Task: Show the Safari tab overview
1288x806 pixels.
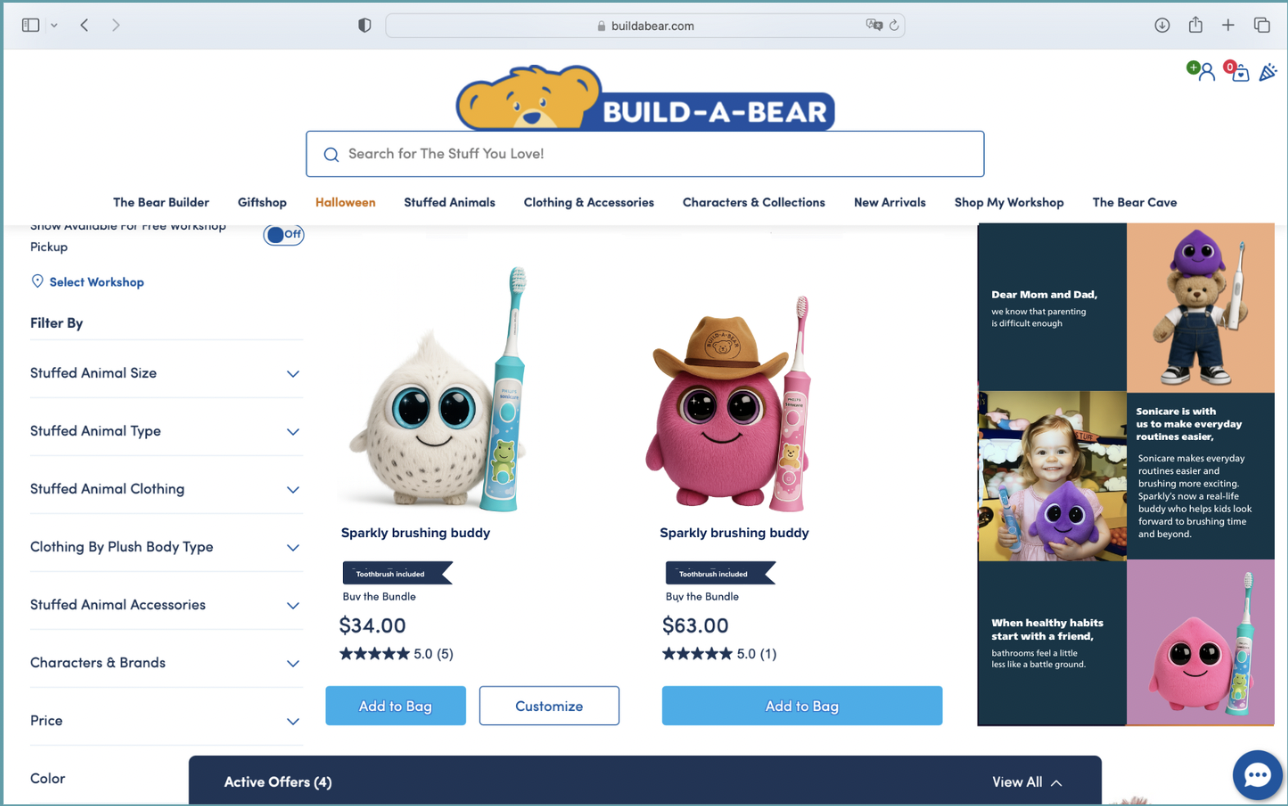Action: pos(1261,25)
